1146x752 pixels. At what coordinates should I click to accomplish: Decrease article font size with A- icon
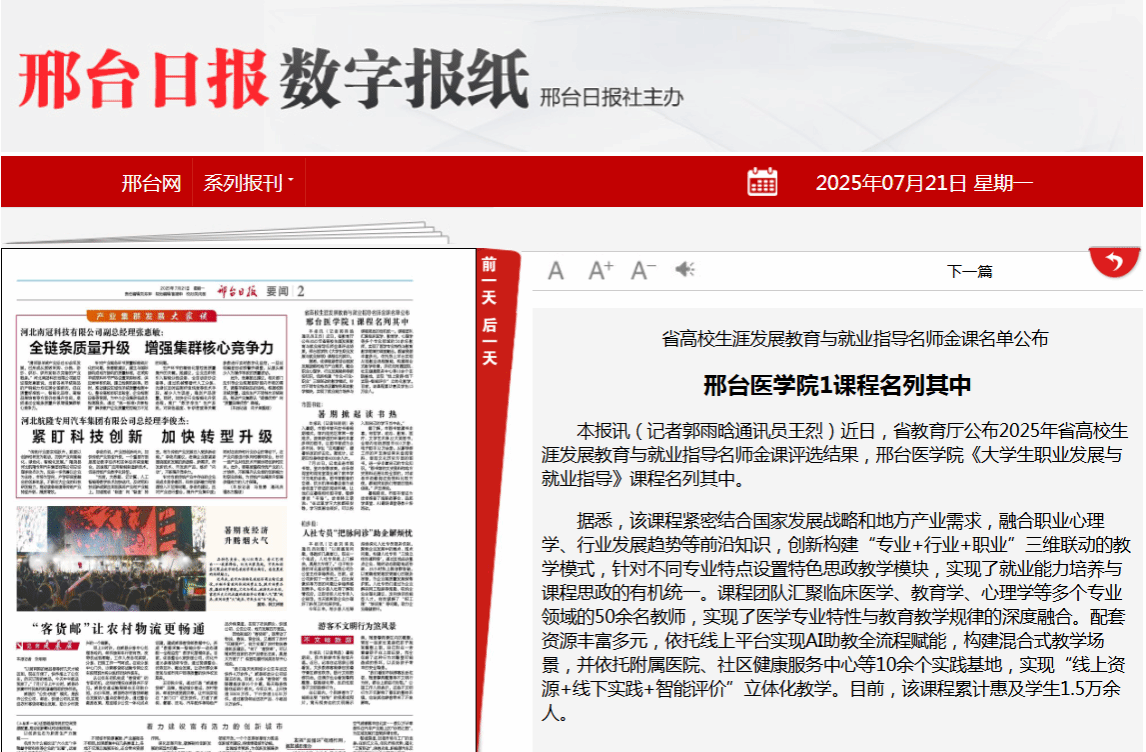643,270
